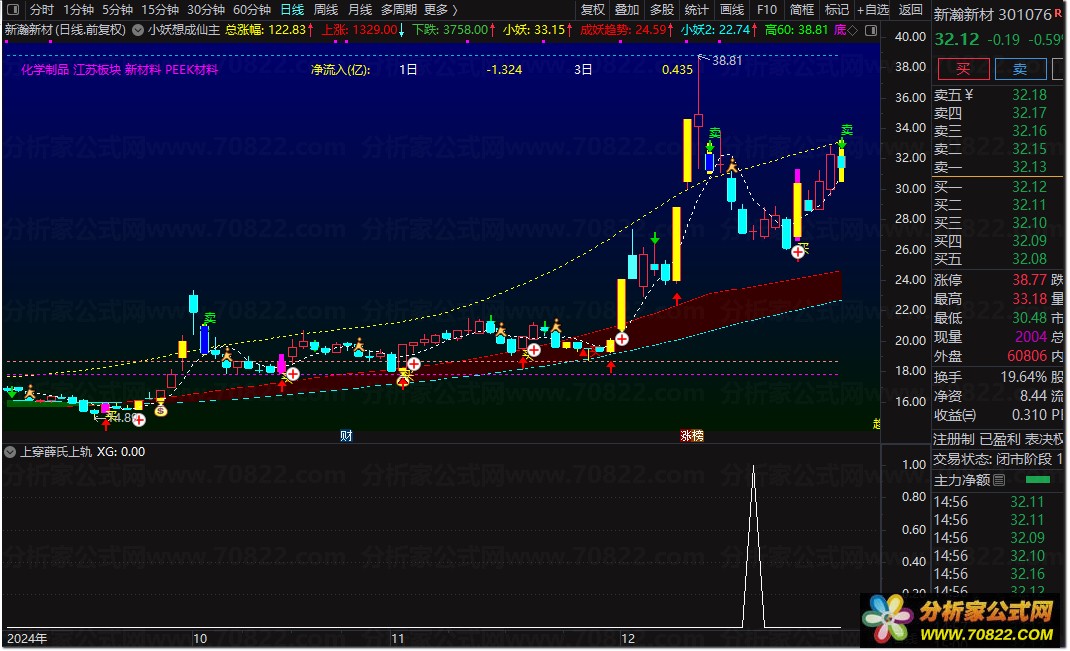Click the 收益(三) value 0.310
Image resolution: width=1070 pixels, height=651 pixels.
pos(1029,415)
